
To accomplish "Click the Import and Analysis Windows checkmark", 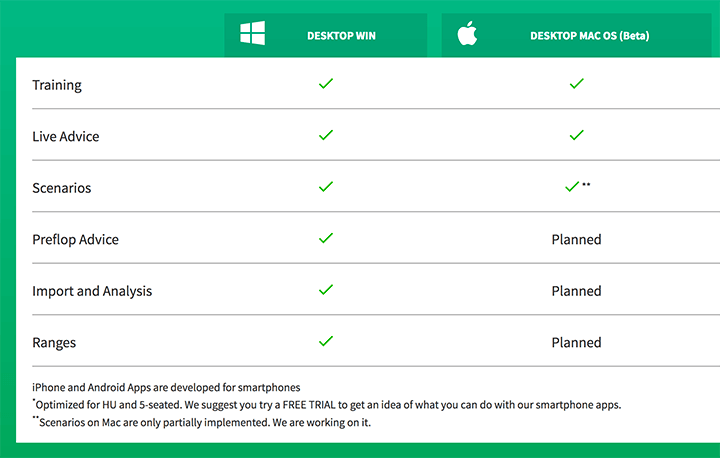I will tap(326, 289).
